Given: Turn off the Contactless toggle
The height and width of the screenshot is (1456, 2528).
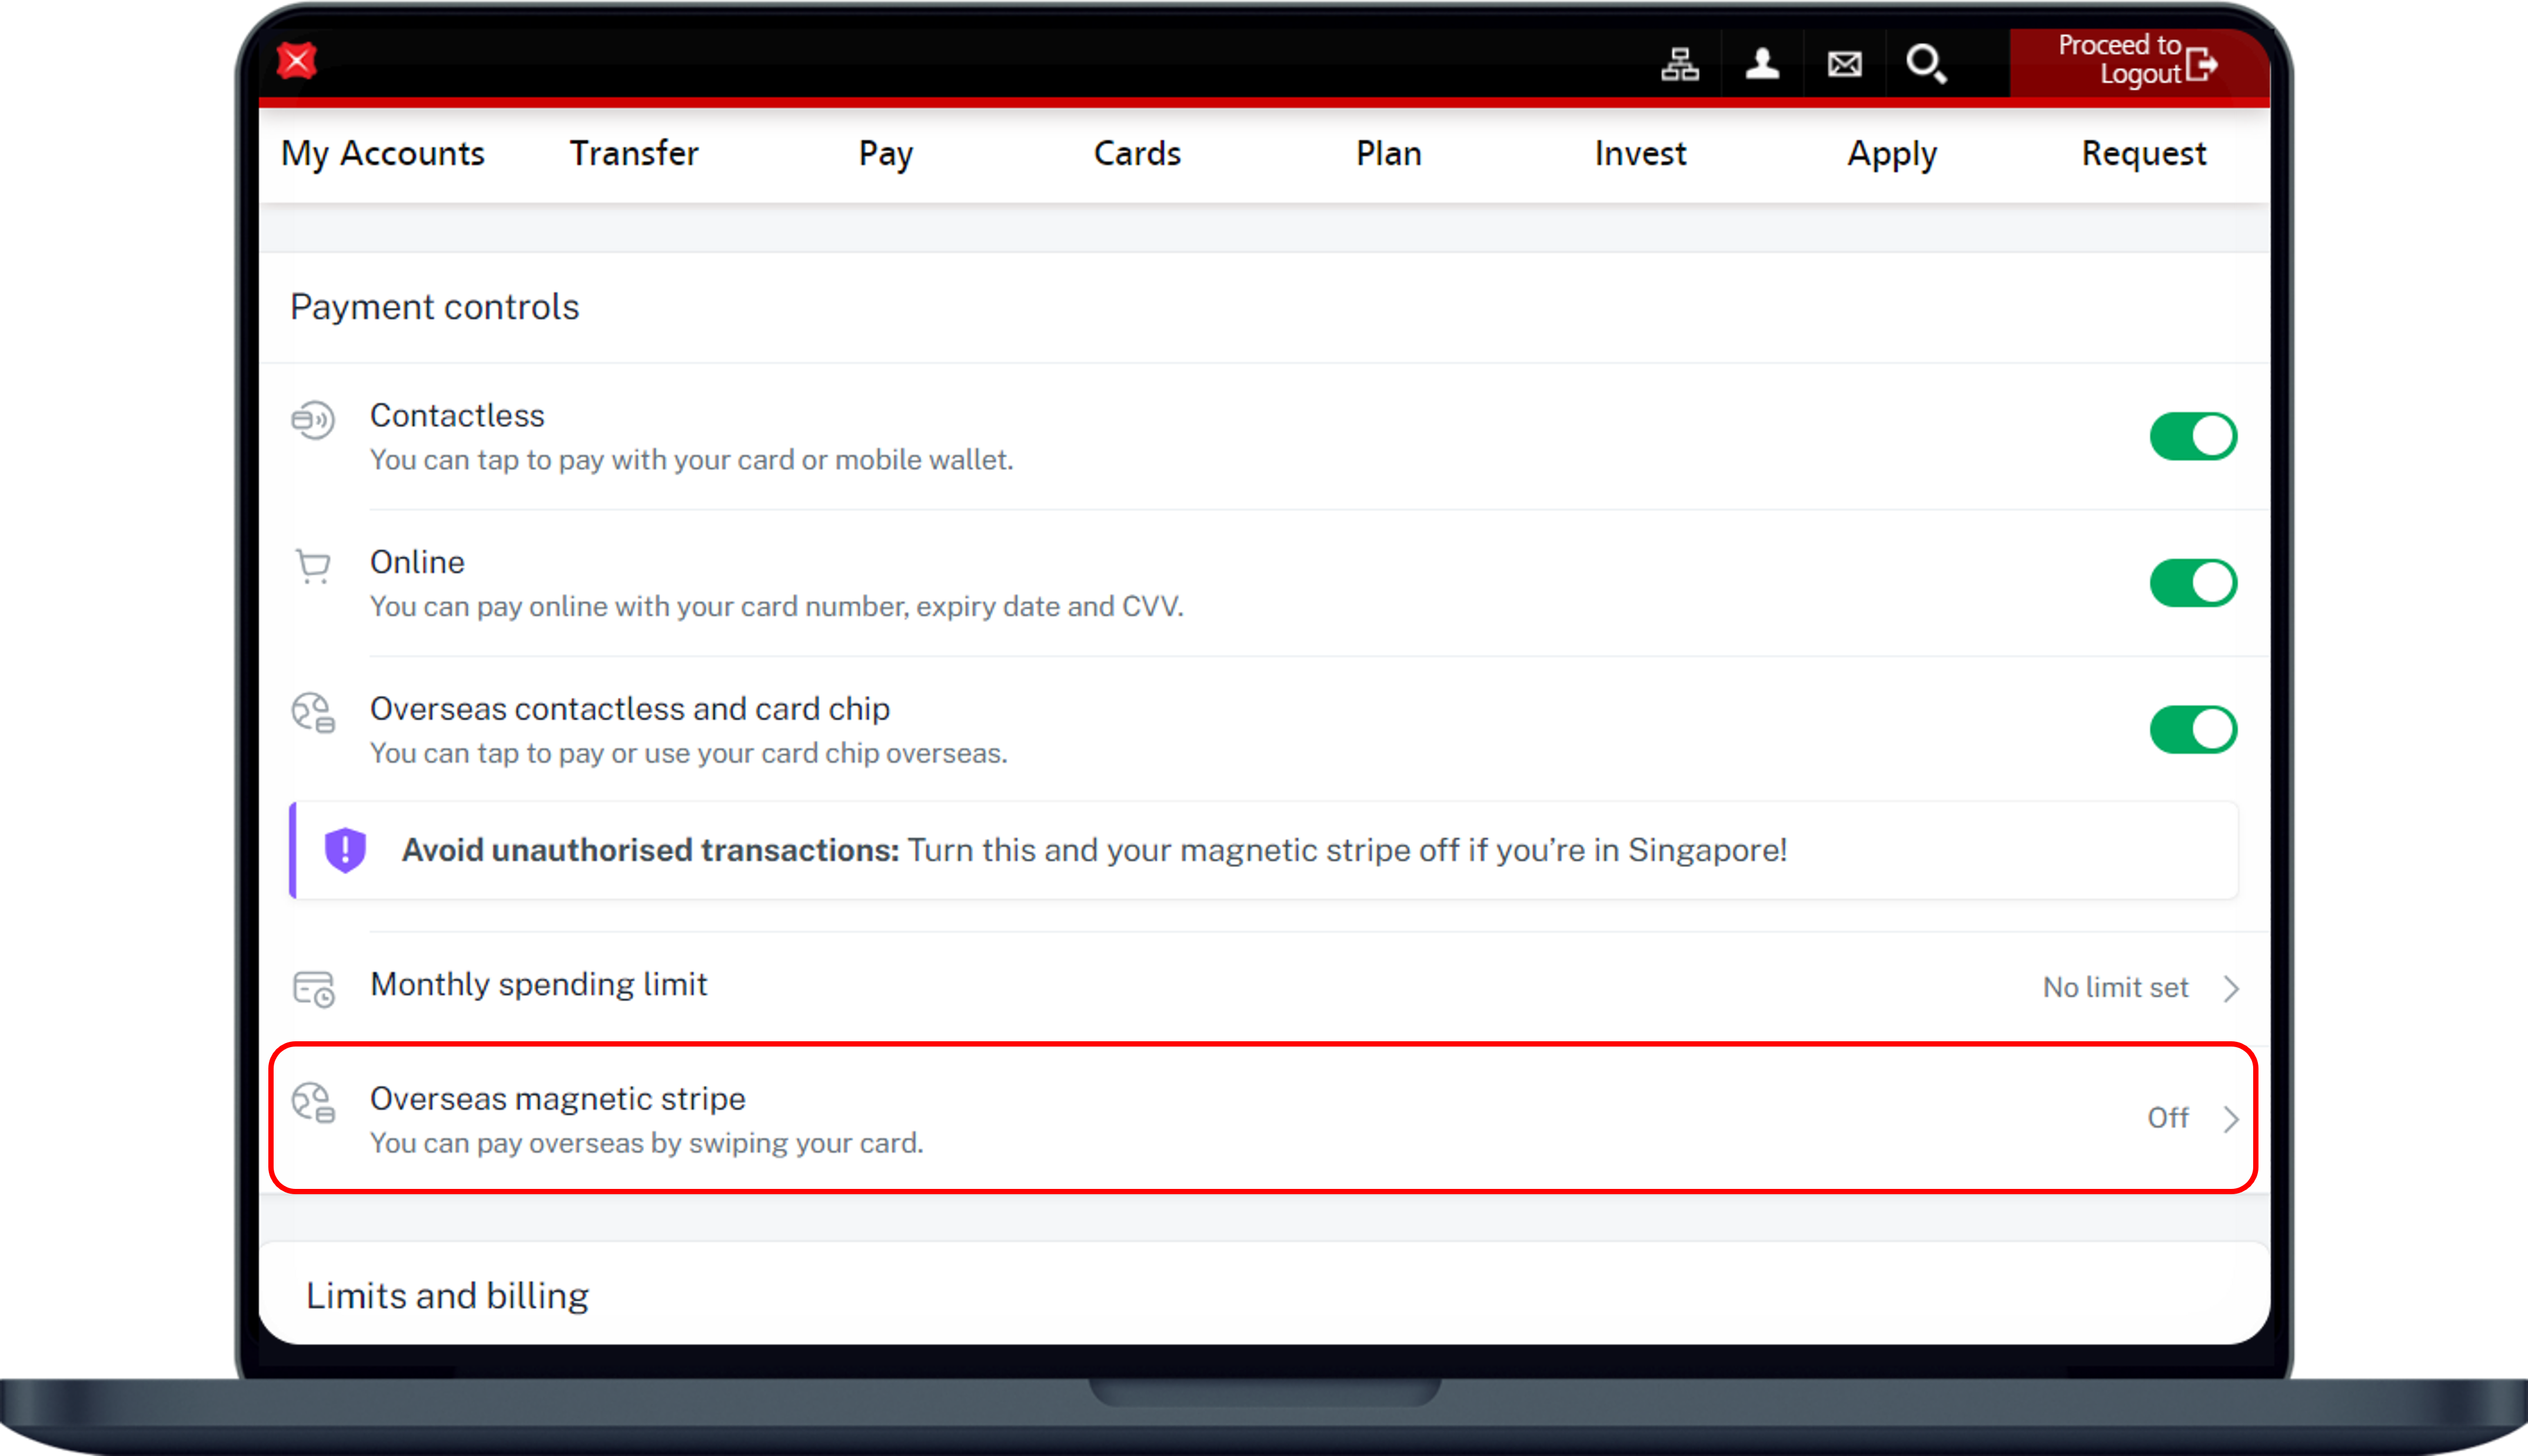Looking at the screenshot, I should click(x=2193, y=436).
